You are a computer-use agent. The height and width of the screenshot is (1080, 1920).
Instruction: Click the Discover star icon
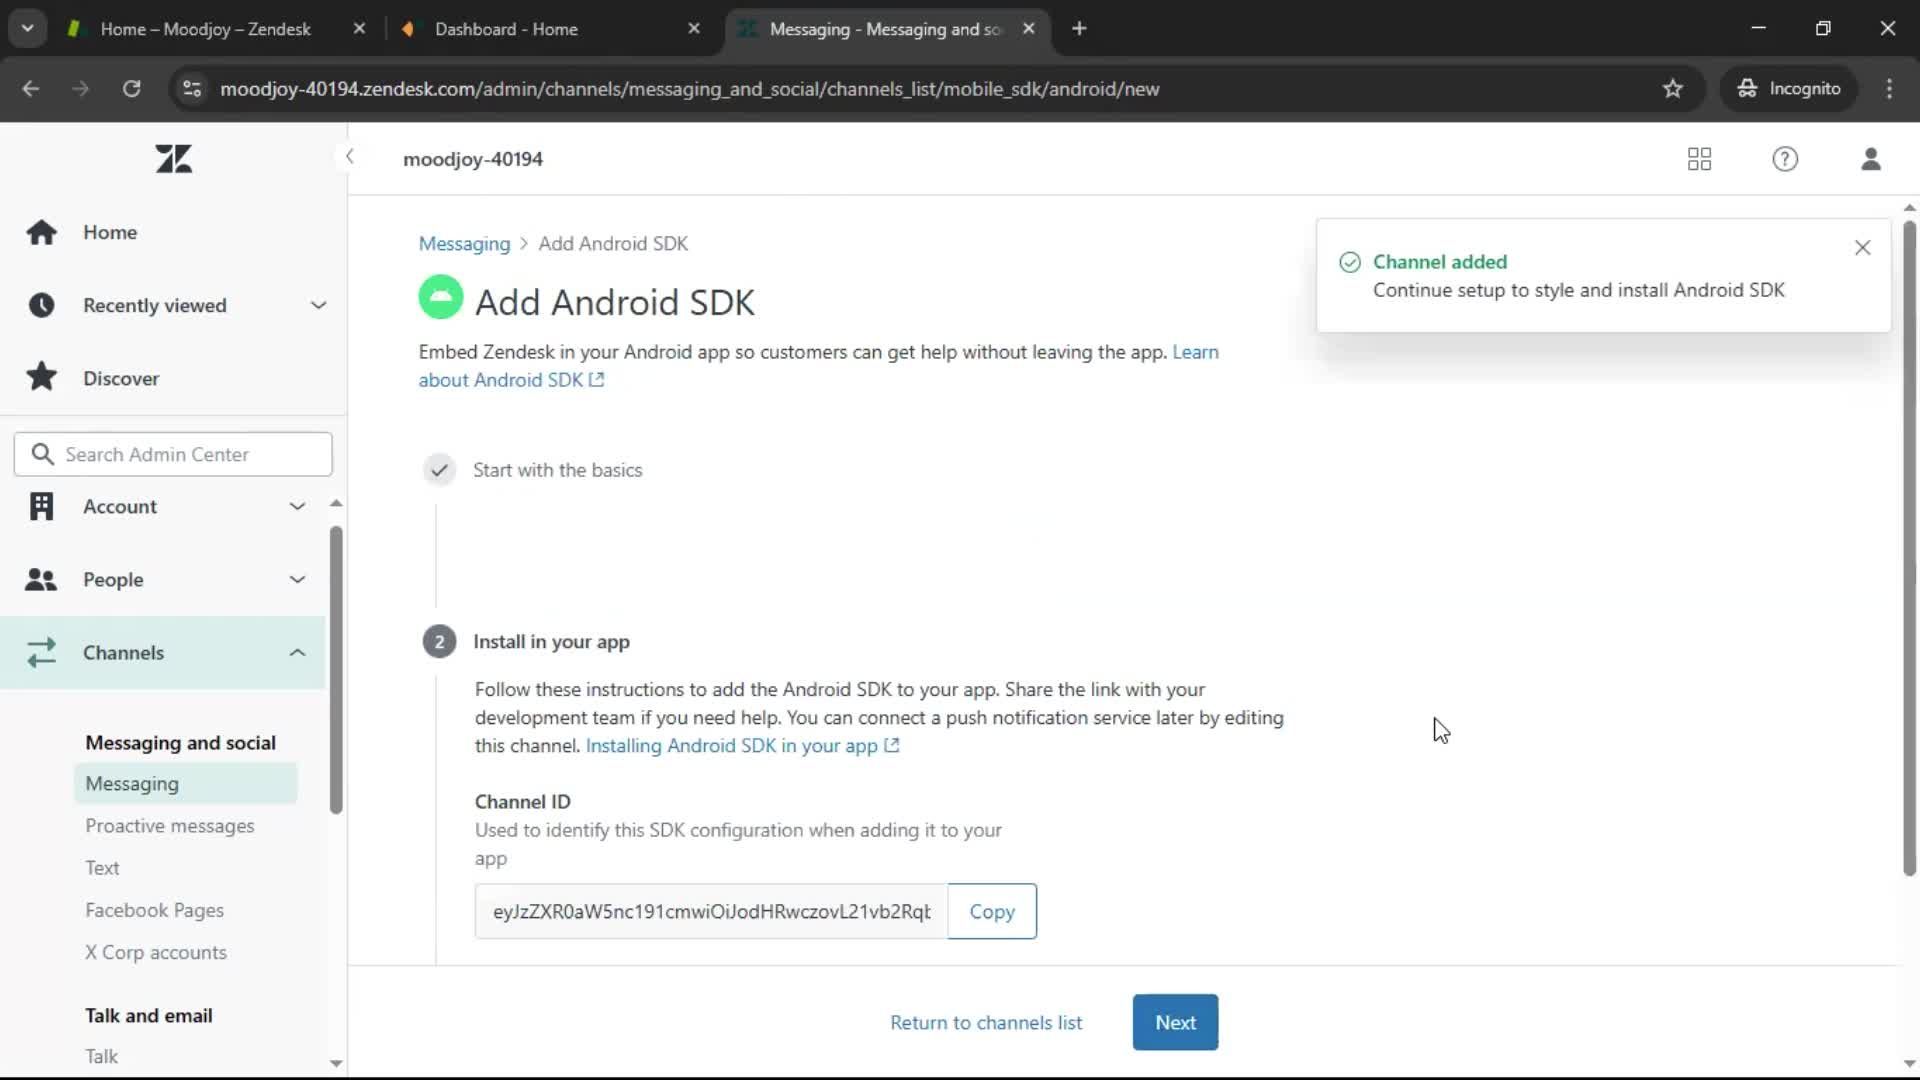(x=41, y=377)
